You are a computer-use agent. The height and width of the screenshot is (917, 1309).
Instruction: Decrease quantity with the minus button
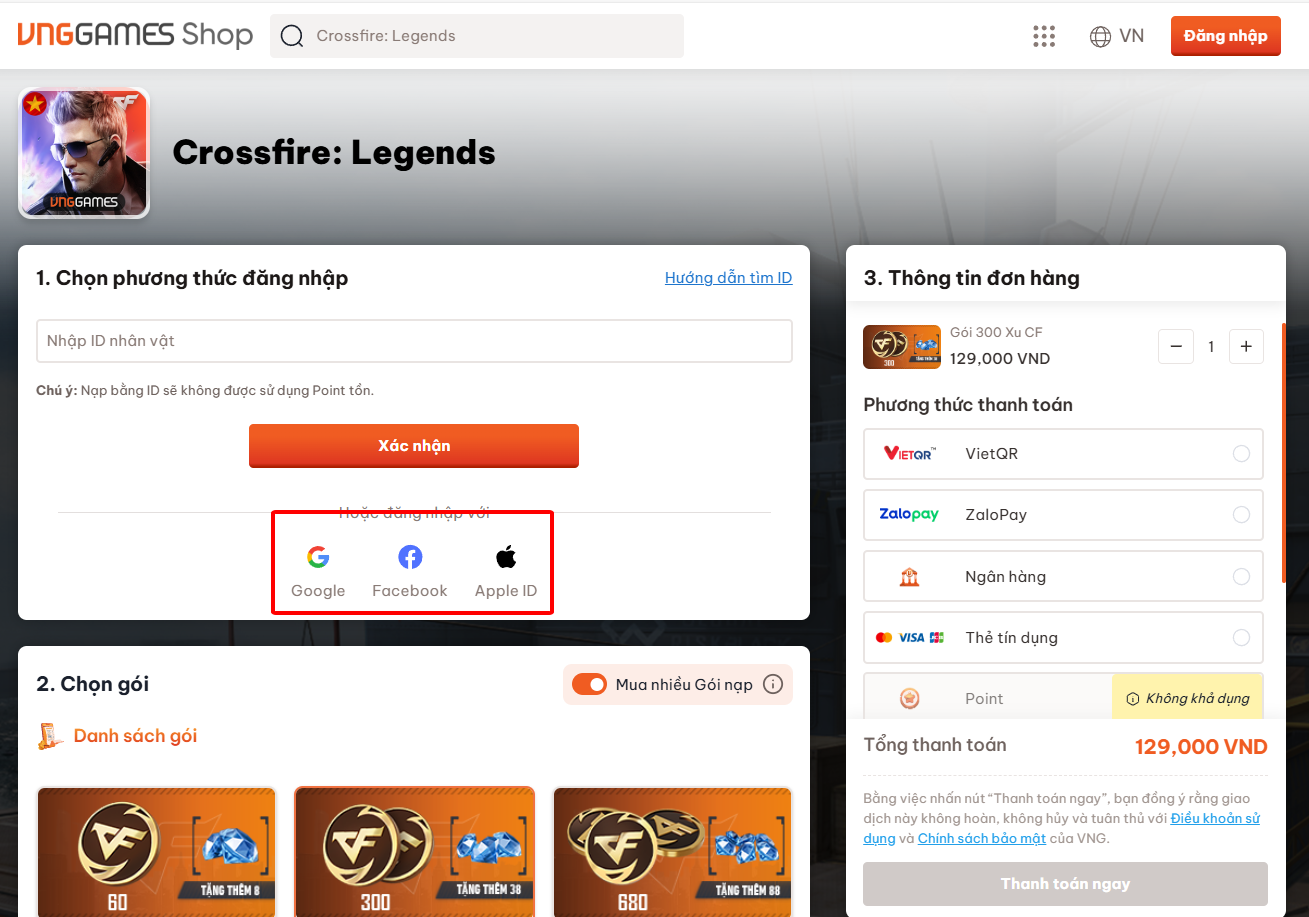pos(1176,346)
